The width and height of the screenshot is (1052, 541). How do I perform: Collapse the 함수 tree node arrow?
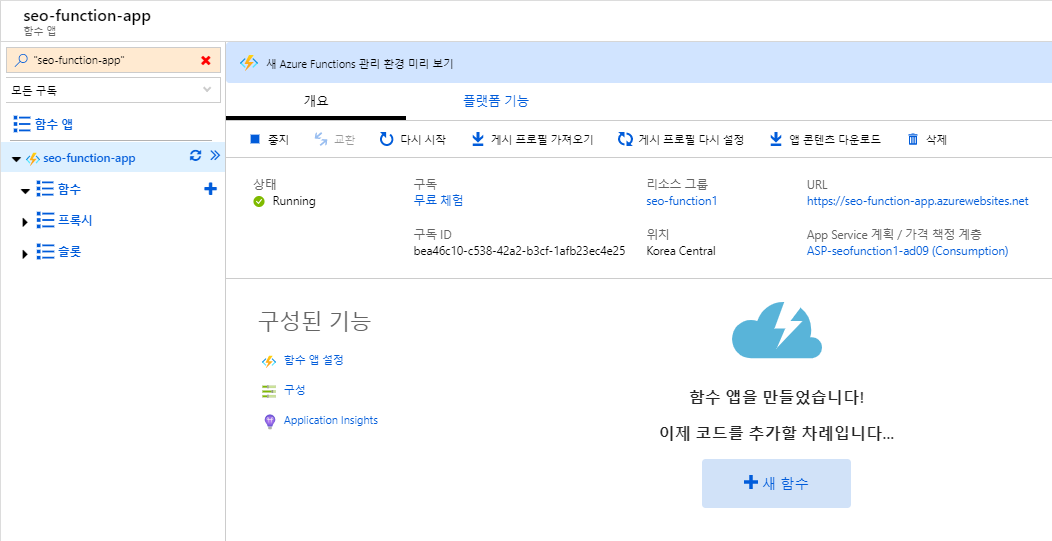coord(25,191)
